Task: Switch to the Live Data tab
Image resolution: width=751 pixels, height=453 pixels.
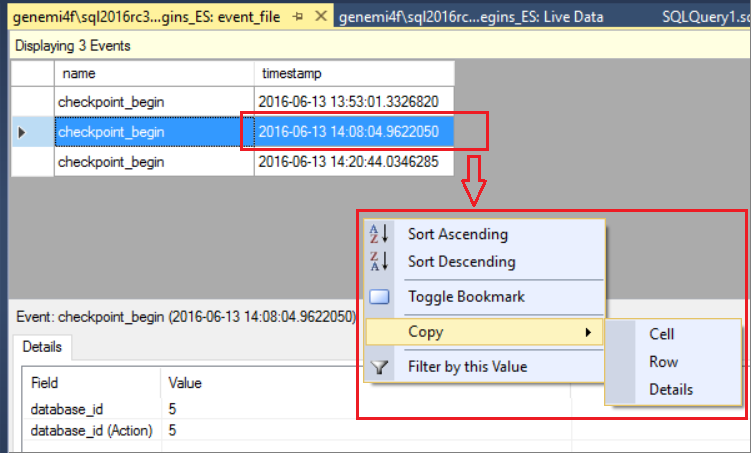Action: 471,17
